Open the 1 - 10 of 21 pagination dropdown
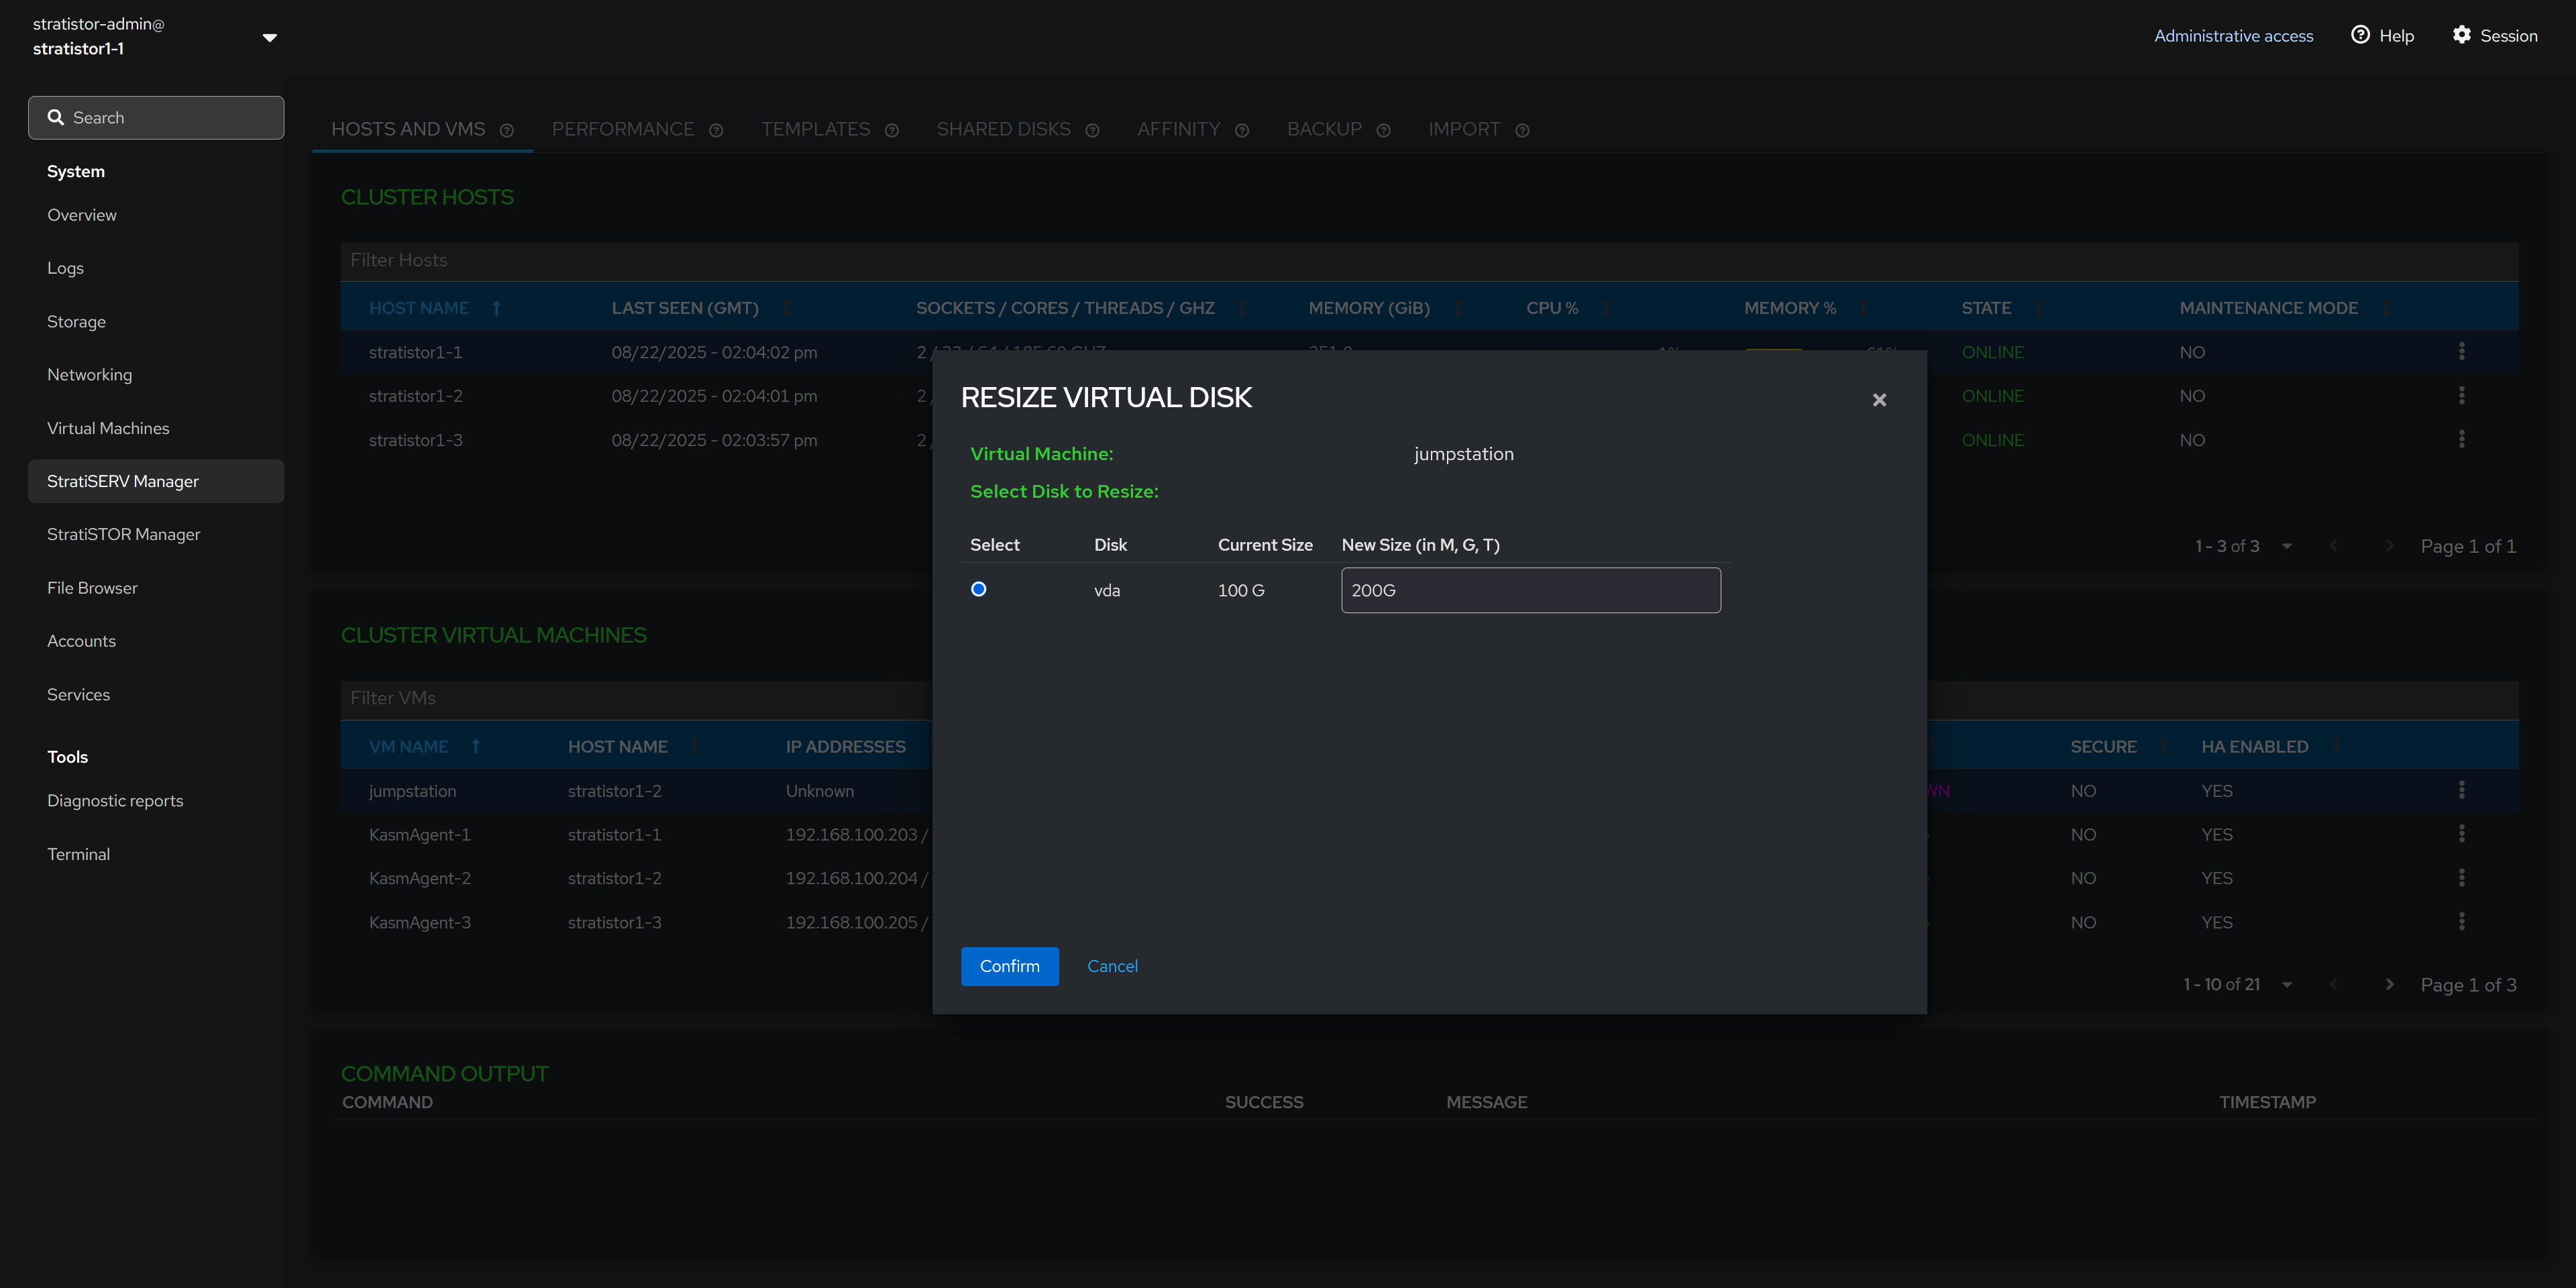This screenshot has height=1288, width=2576. click(x=2286, y=985)
